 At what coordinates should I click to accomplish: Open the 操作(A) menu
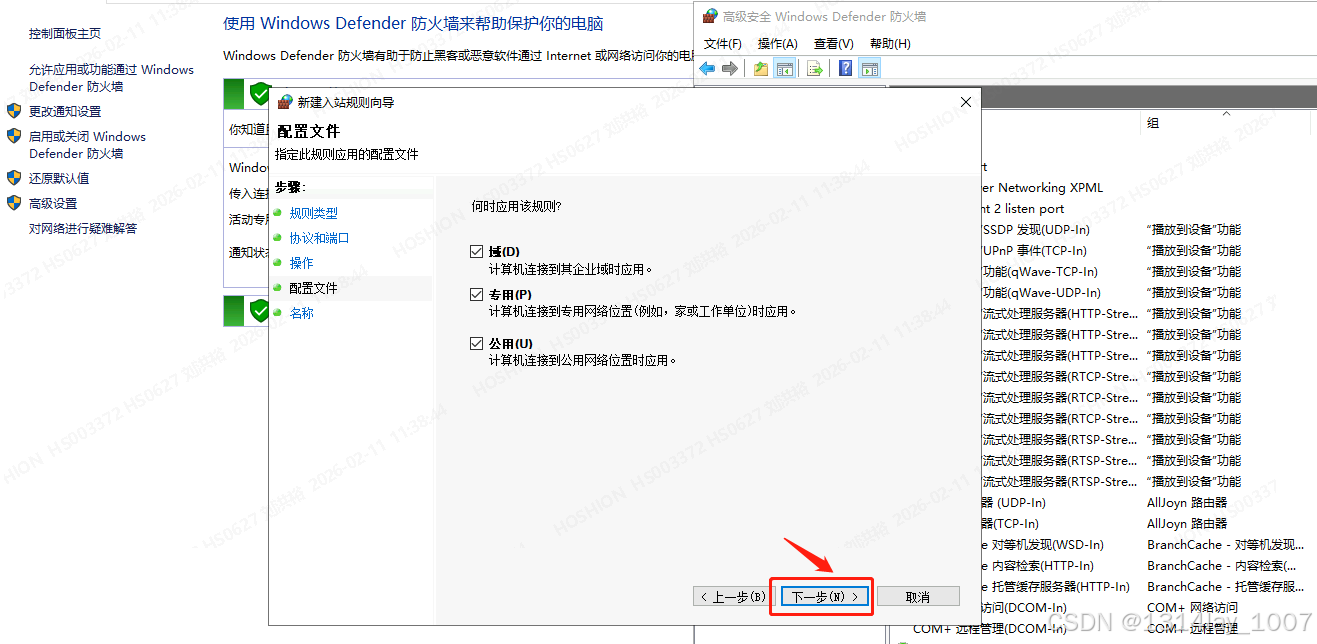[778, 44]
